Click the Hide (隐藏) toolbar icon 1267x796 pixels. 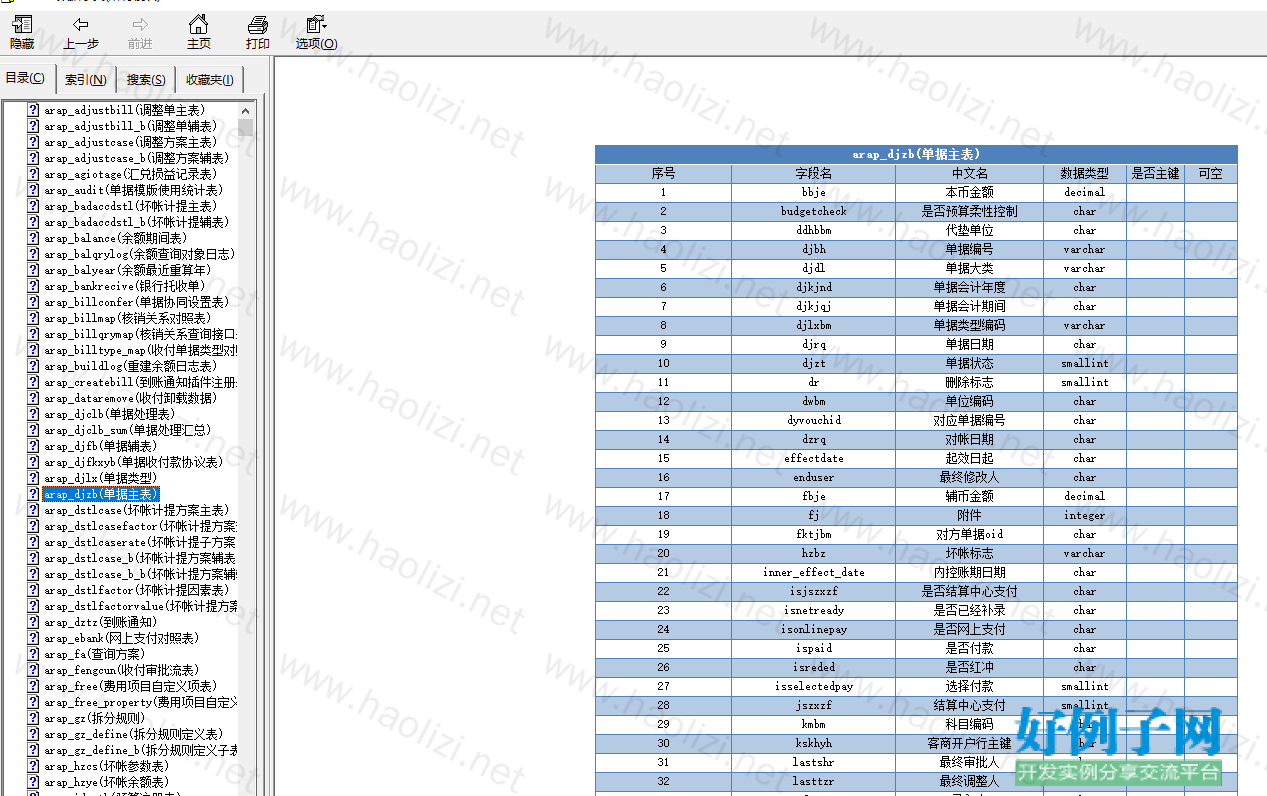tap(22, 25)
